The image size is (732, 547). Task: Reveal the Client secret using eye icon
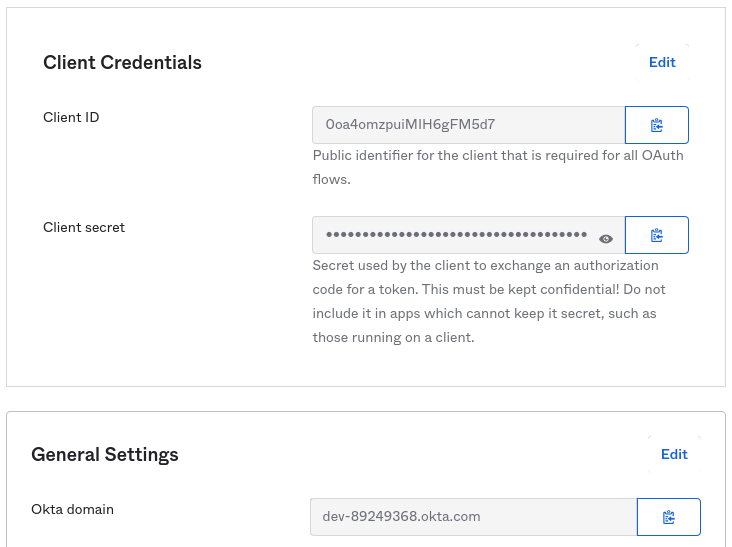tap(605, 239)
